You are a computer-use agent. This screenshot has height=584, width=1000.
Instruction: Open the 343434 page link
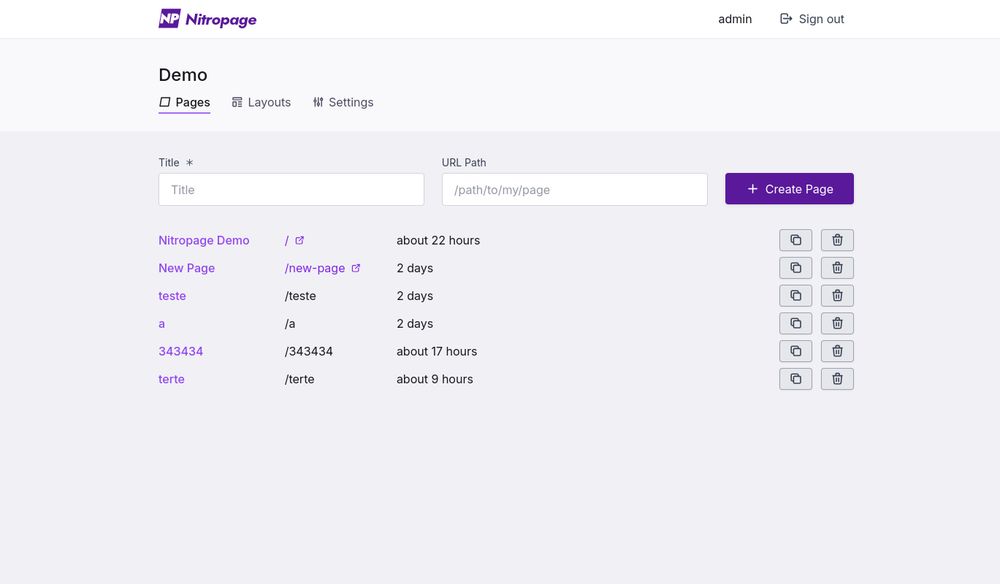coord(180,351)
